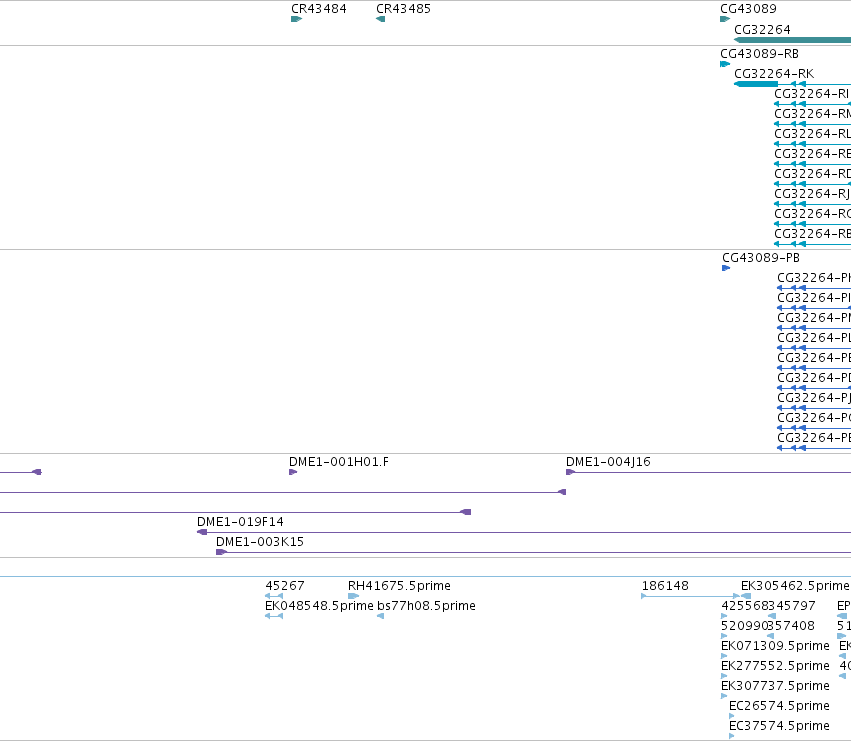Click the CG32264-RK transcript label
Image resolution: width=851 pixels, height=741 pixels.
(x=774, y=74)
